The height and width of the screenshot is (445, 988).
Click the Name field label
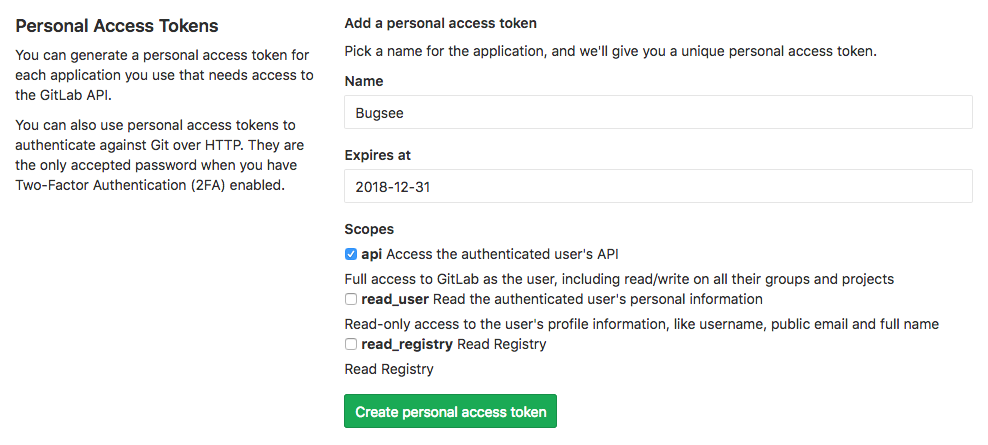click(x=363, y=81)
